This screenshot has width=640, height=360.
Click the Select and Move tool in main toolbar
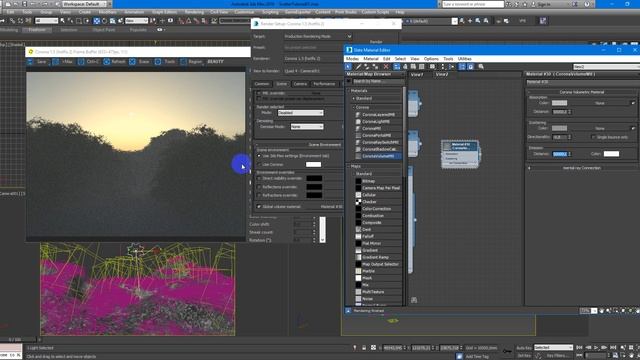coord(96,21)
